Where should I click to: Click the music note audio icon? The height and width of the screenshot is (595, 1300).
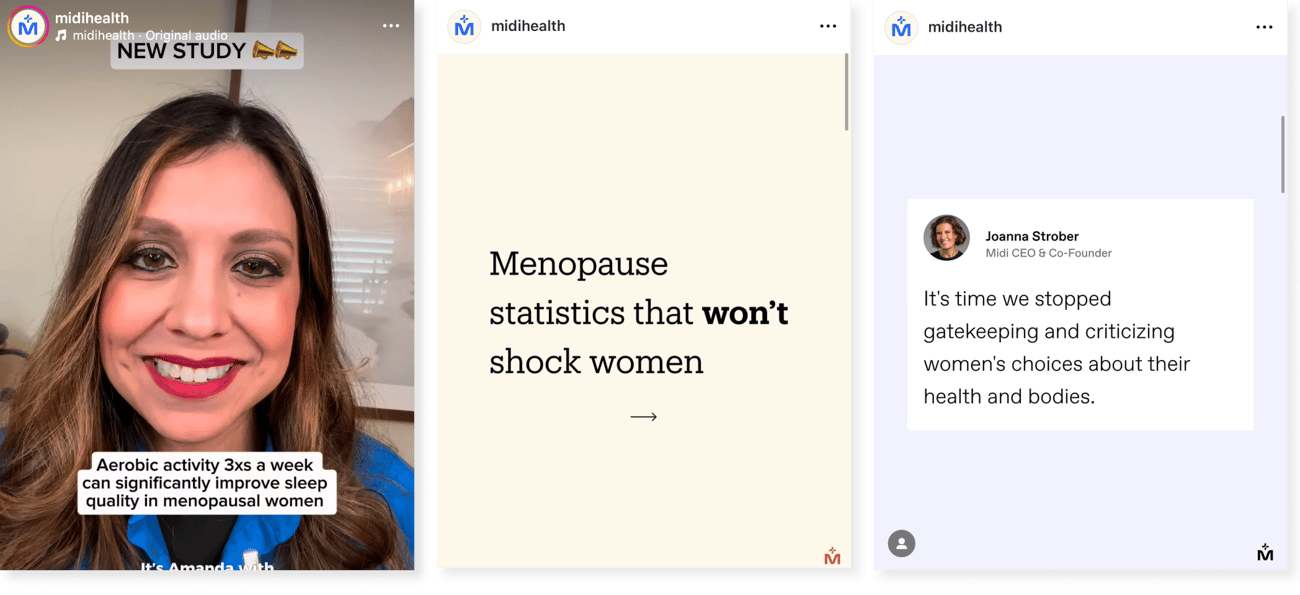[61, 35]
